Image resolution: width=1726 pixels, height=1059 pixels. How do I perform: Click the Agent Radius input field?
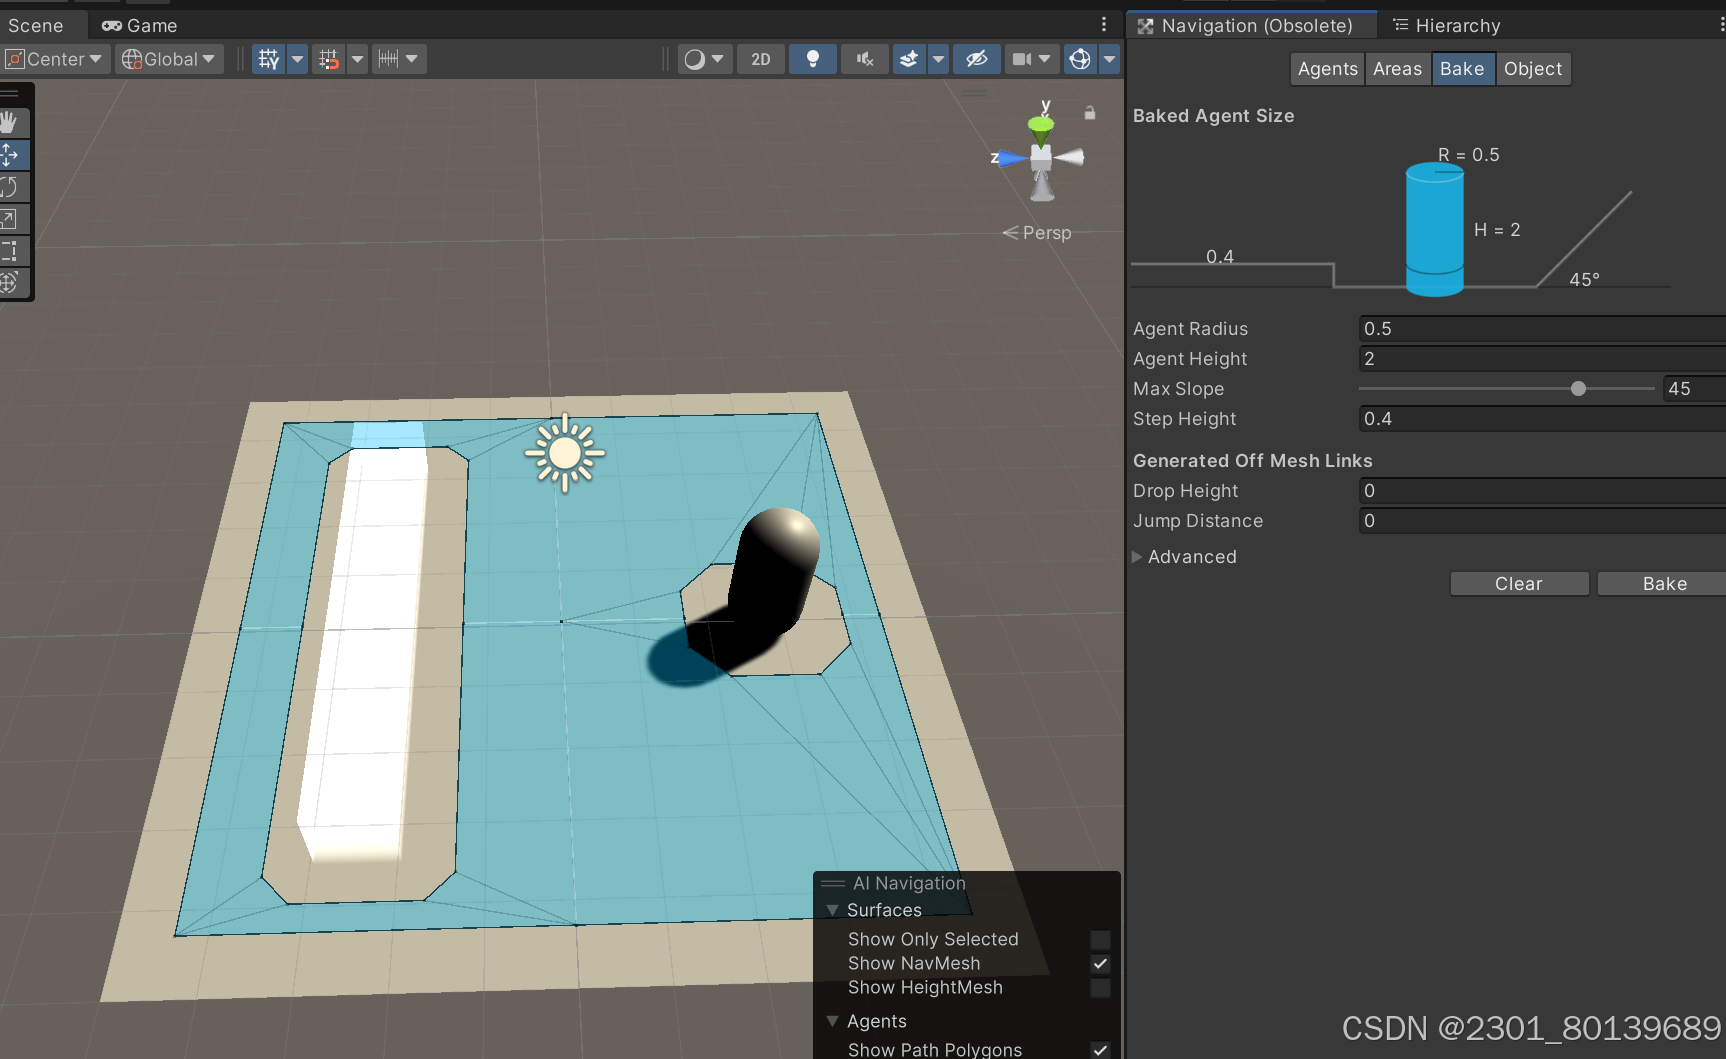pos(1542,329)
